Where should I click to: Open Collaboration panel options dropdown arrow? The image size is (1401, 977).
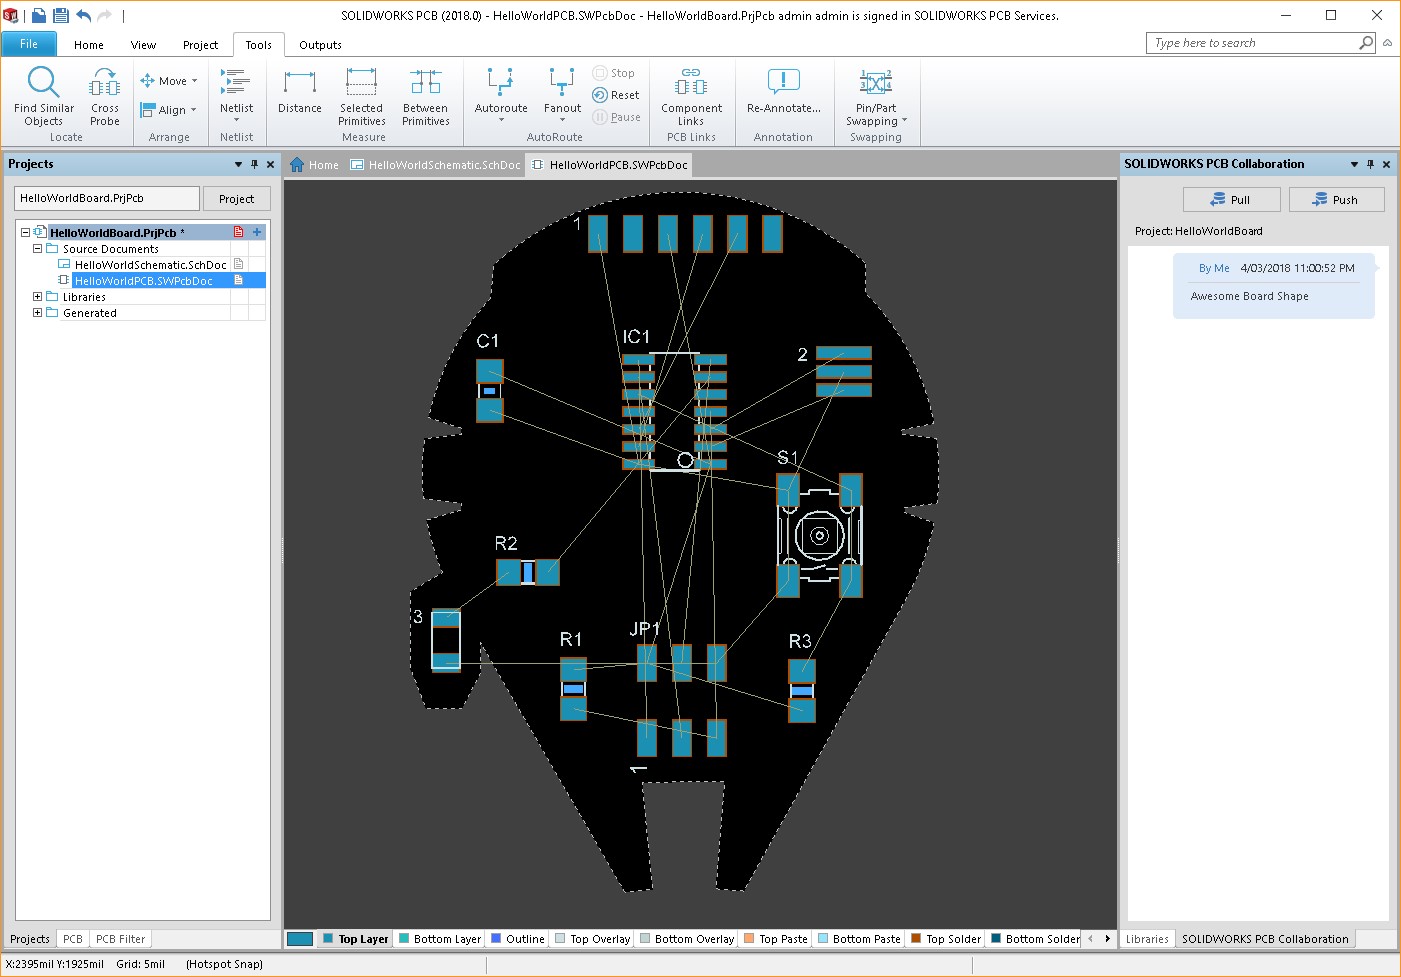tap(1354, 164)
